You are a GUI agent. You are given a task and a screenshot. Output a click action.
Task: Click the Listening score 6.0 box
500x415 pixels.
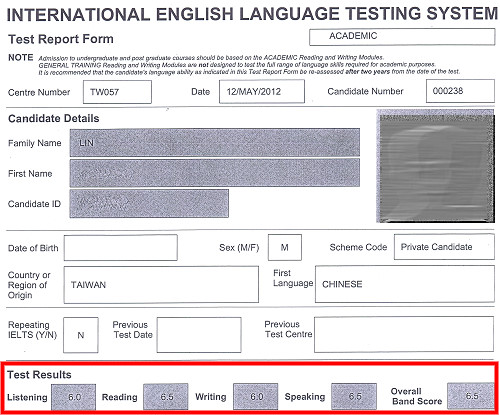point(74,397)
